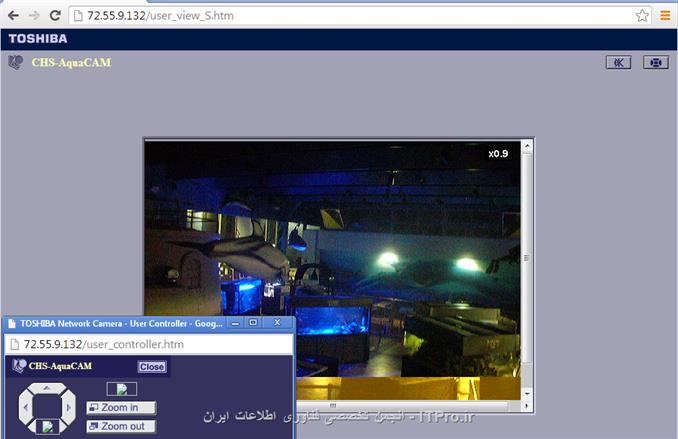
Task: Pan camera up with the up arrow
Action: [x=47, y=389]
